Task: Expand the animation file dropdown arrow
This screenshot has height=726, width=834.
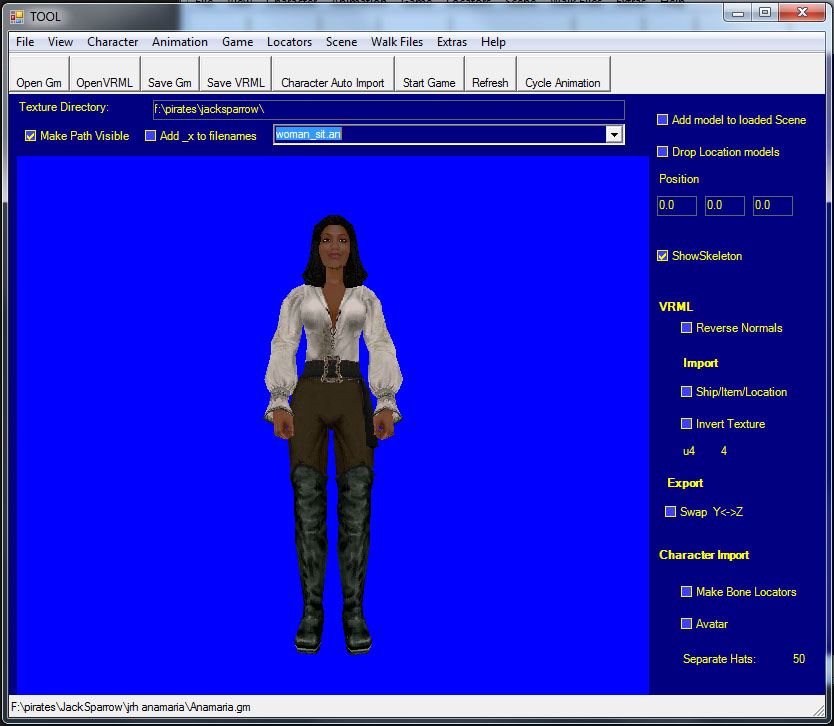Action: [x=614, y=135]
